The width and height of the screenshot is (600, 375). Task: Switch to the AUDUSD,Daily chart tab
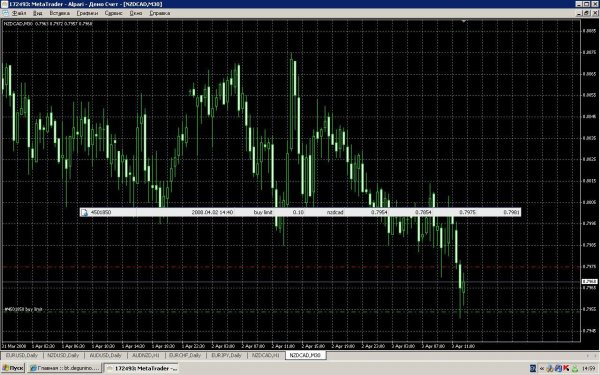click(x=105, y=355)
